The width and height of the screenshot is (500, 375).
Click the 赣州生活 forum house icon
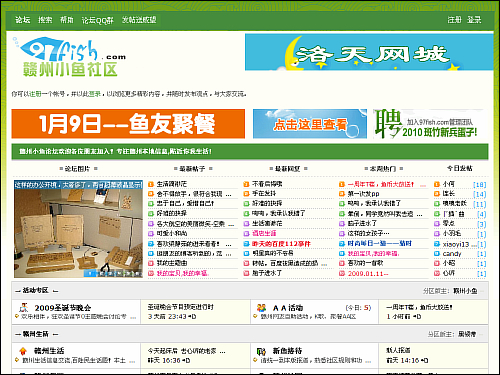tap(23, 351)
